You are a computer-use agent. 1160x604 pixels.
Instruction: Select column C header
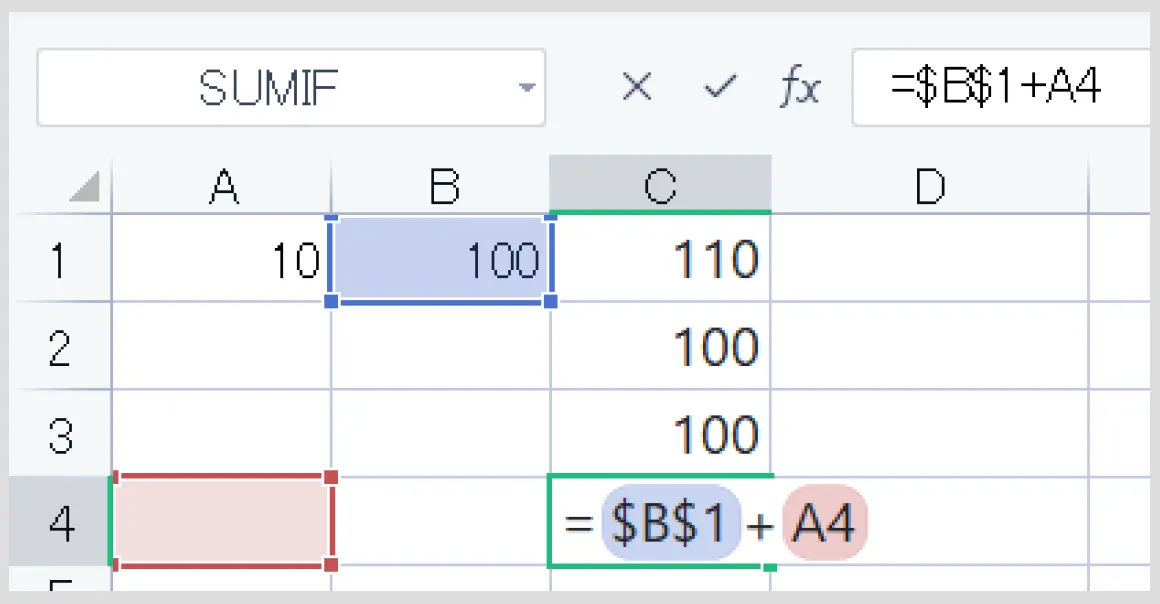click(661, 185)
